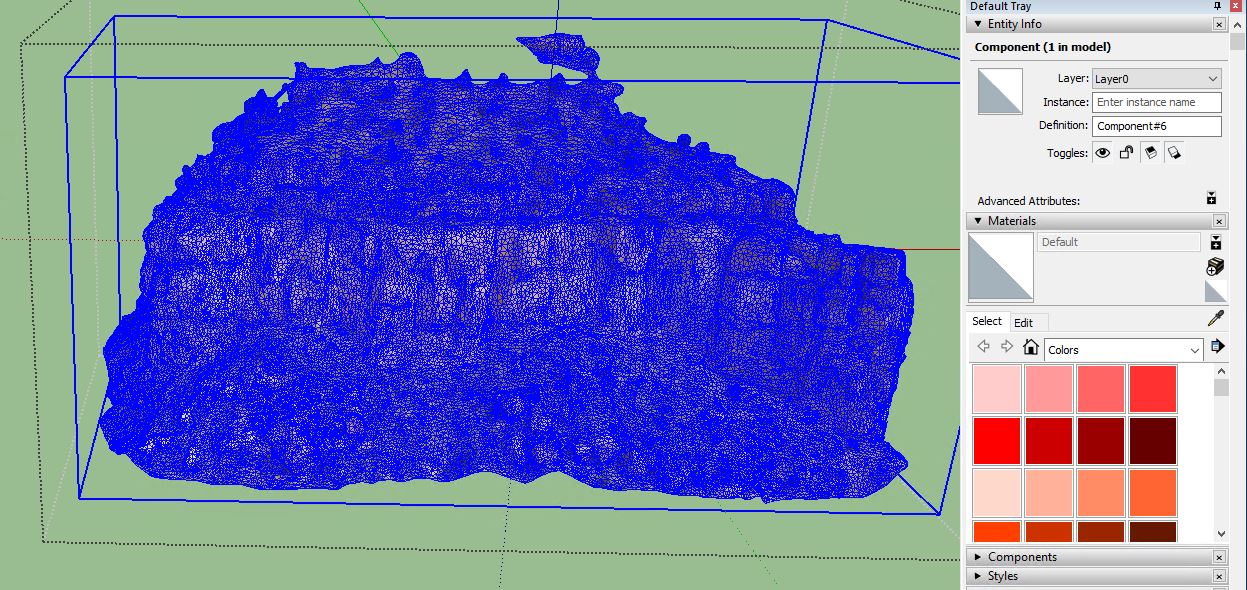Open the Layer dropdown showing Layer0
1247x590 pixels.
click(1157, 78)
